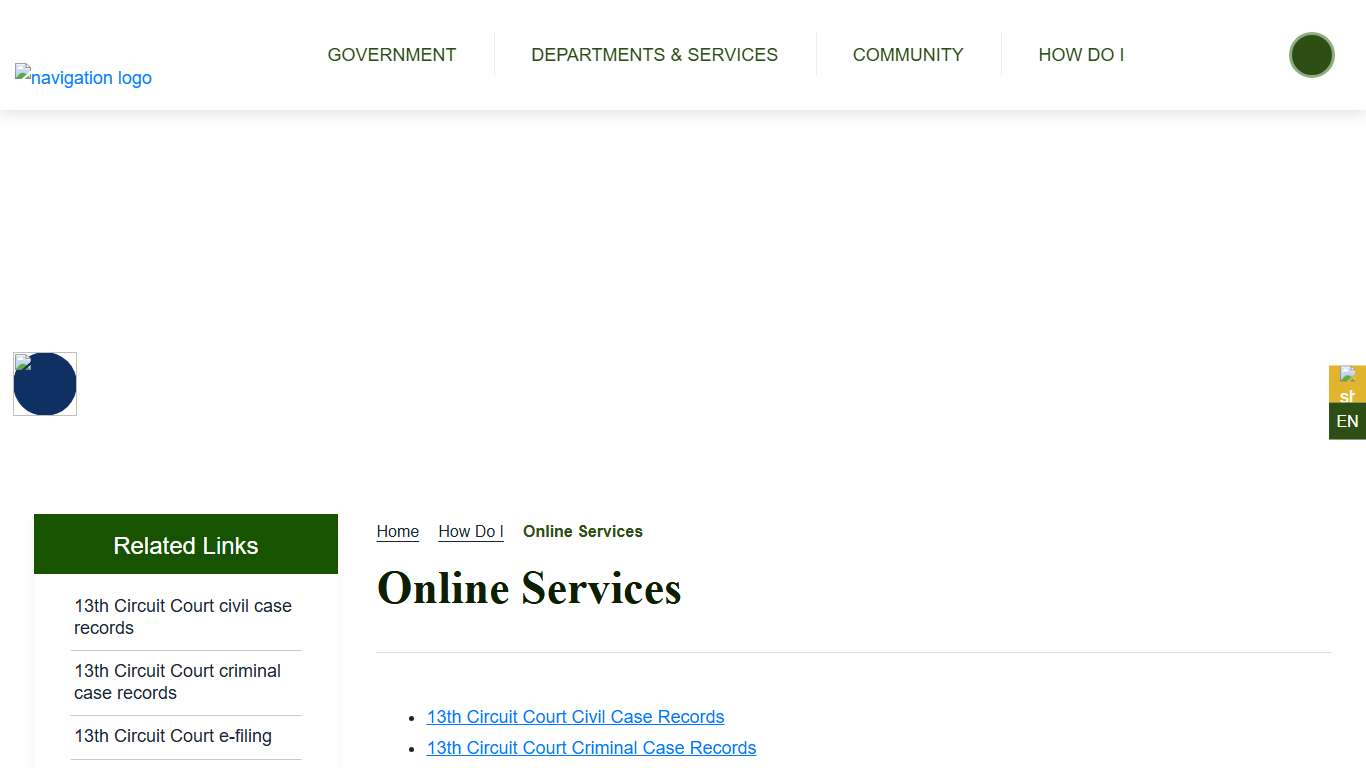Viewport: 1366px width, 768px height.
Task: Open 13th Circuit Court Civil Case Records
Action: point(575,717)
